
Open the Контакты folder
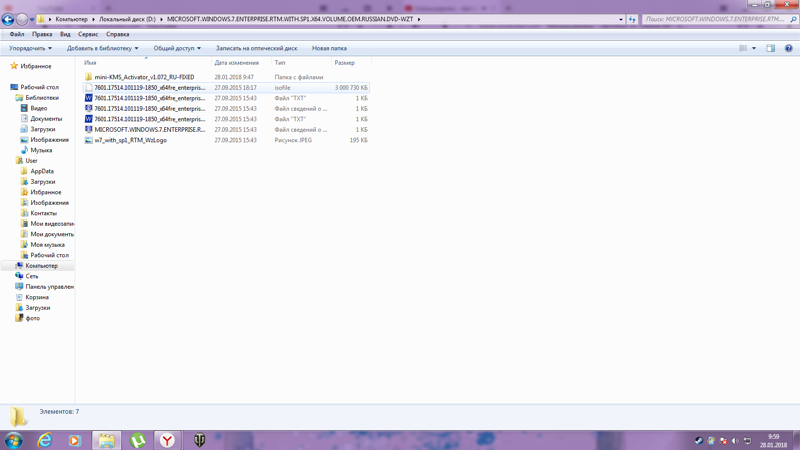[x=43, y=213]
